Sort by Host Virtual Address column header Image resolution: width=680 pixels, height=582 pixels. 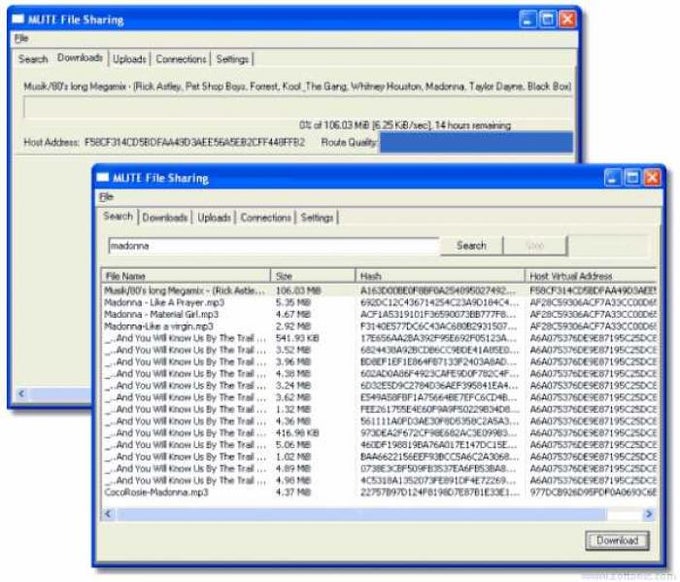click(x=591, y=276)
